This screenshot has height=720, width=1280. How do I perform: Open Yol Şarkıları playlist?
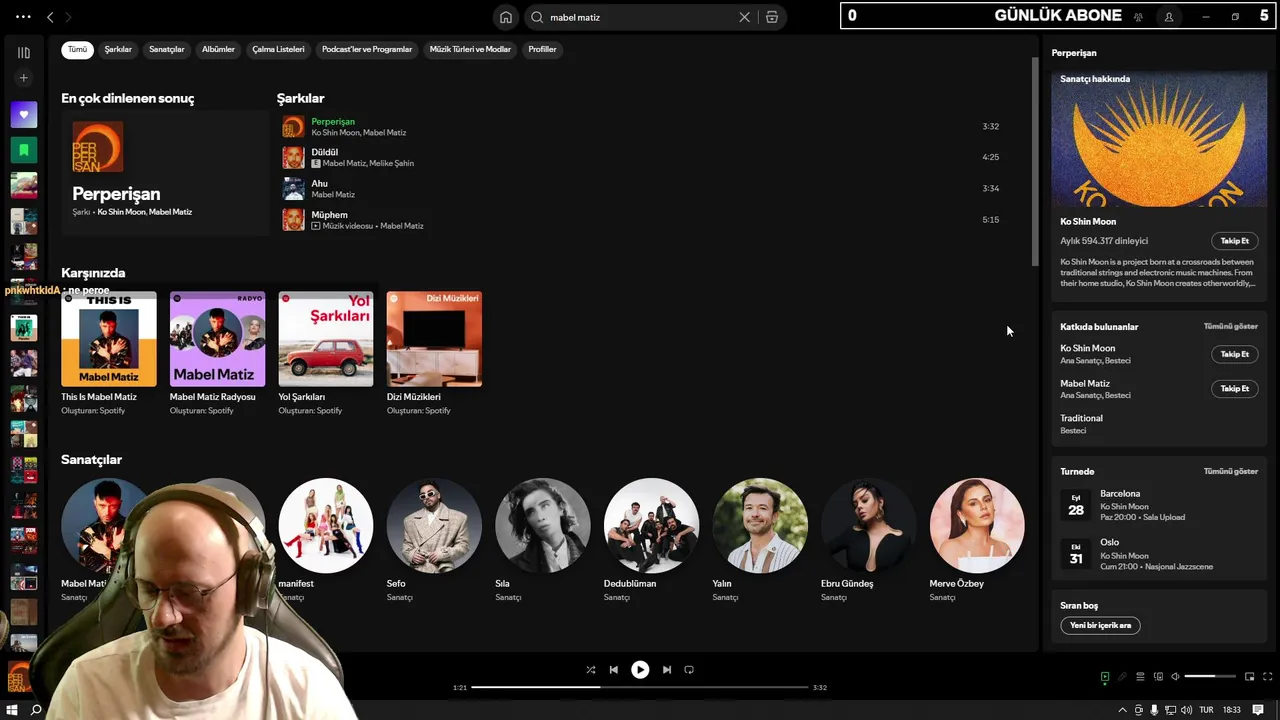click(x=326, y=353)
